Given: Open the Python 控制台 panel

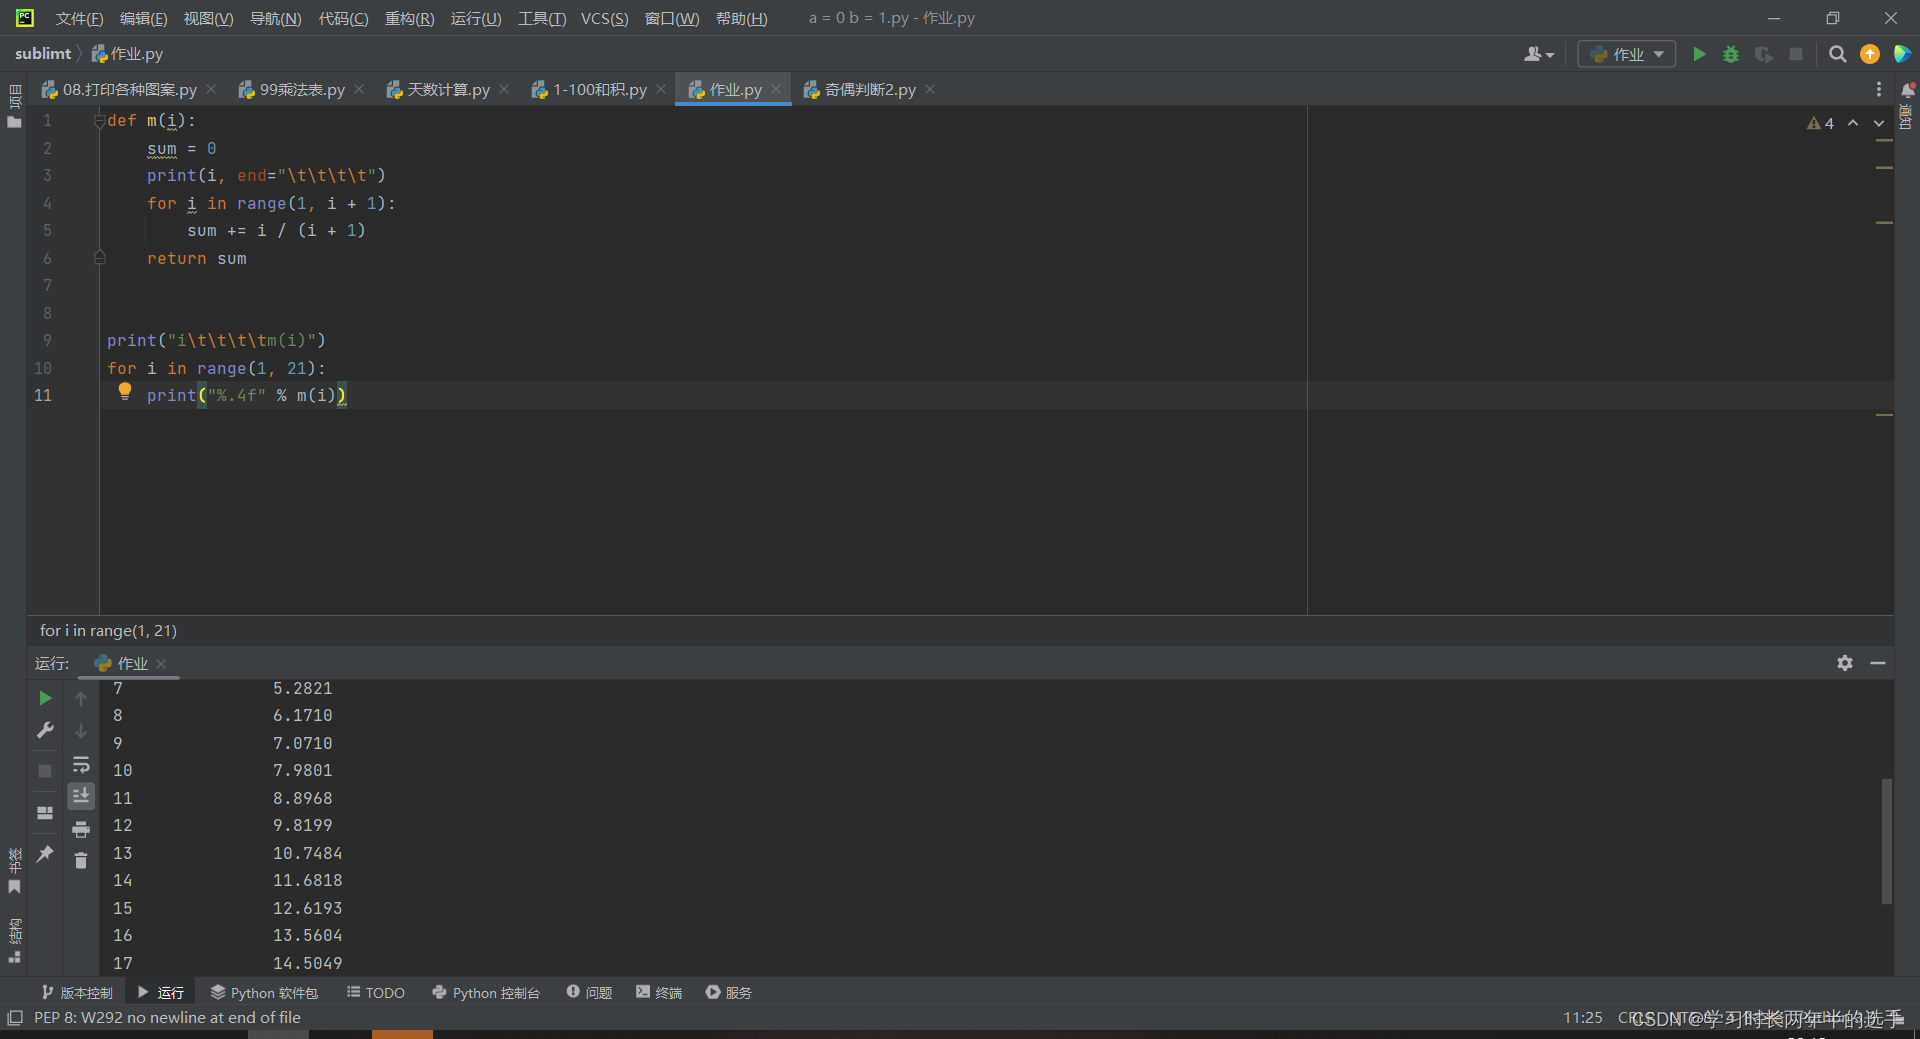Looking at the screenshot, I should click(x=486, y=992).
